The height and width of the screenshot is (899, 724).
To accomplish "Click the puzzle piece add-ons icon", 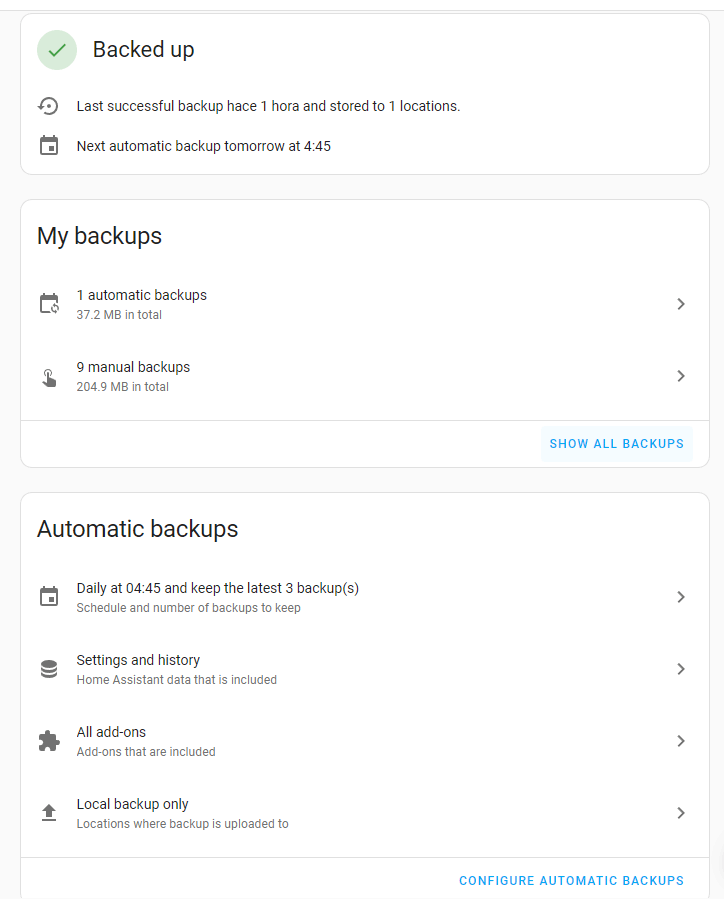I will pos(49,741).
